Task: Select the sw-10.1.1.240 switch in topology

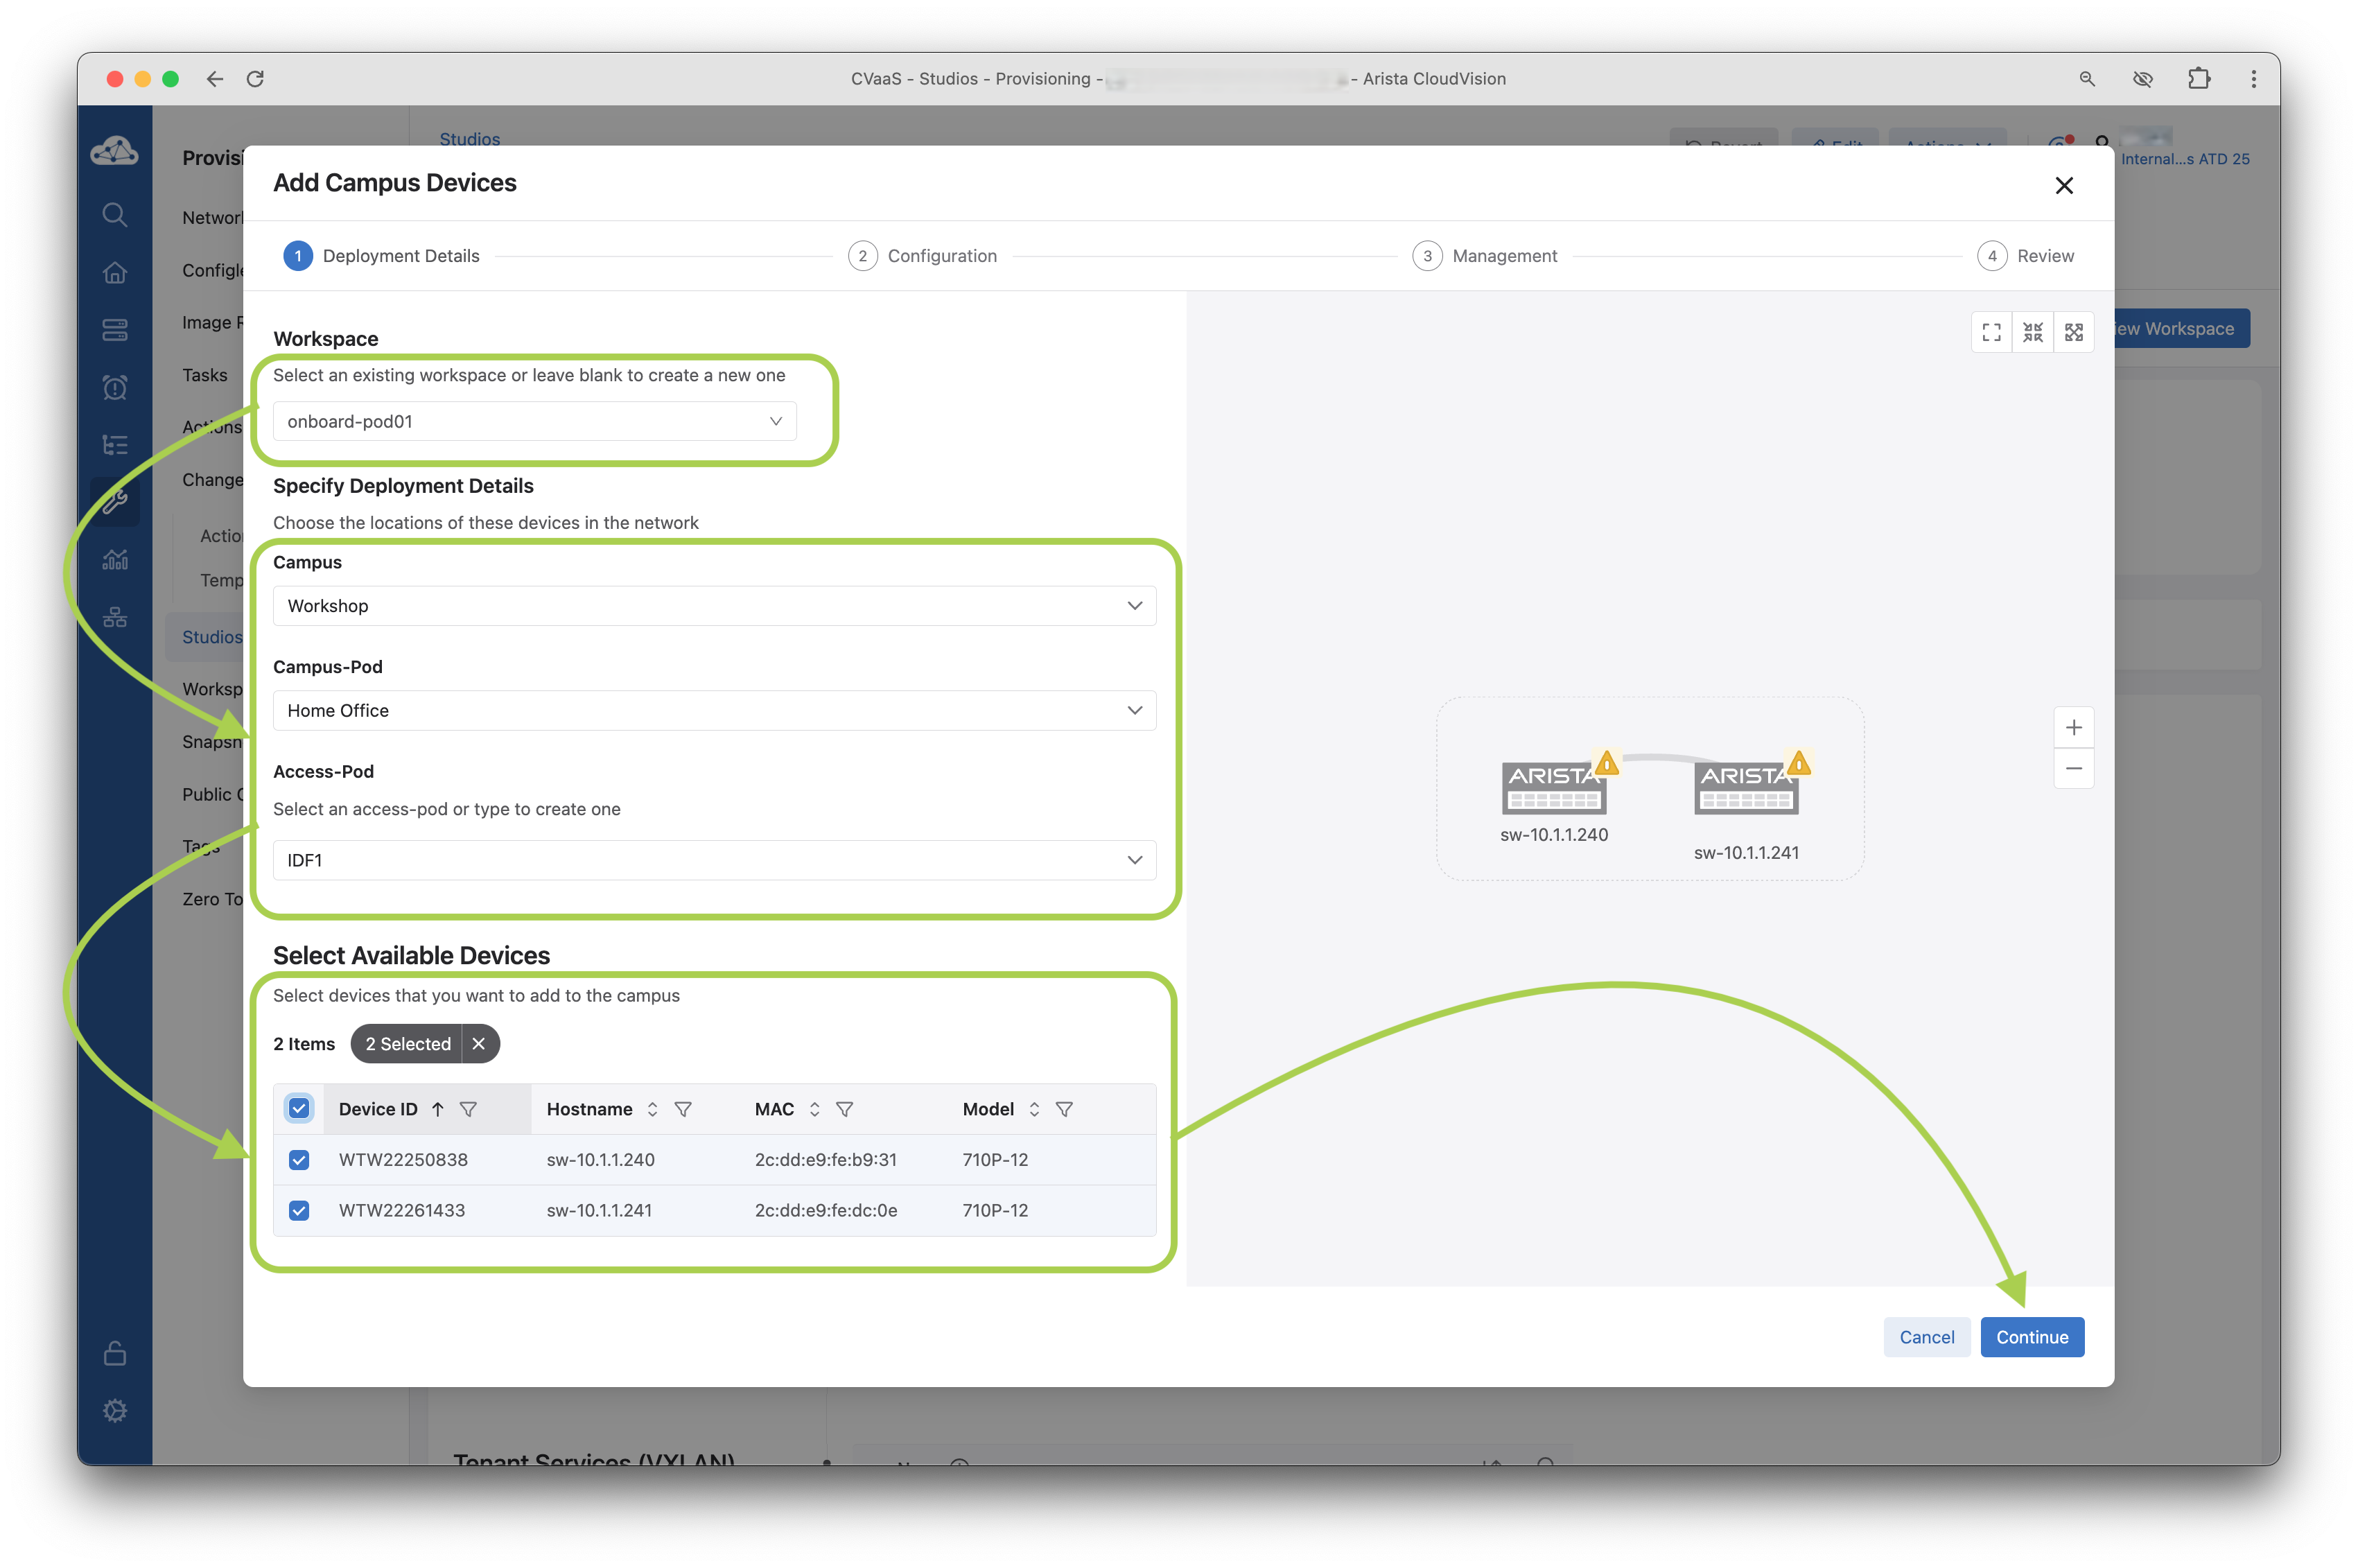Action: pos(1553,788)
